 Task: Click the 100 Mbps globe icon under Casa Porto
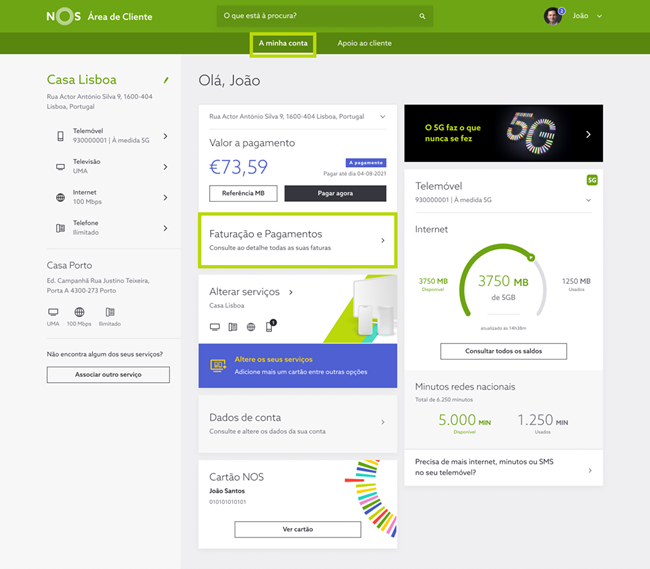pyautogui.click(x=79, y=312)
